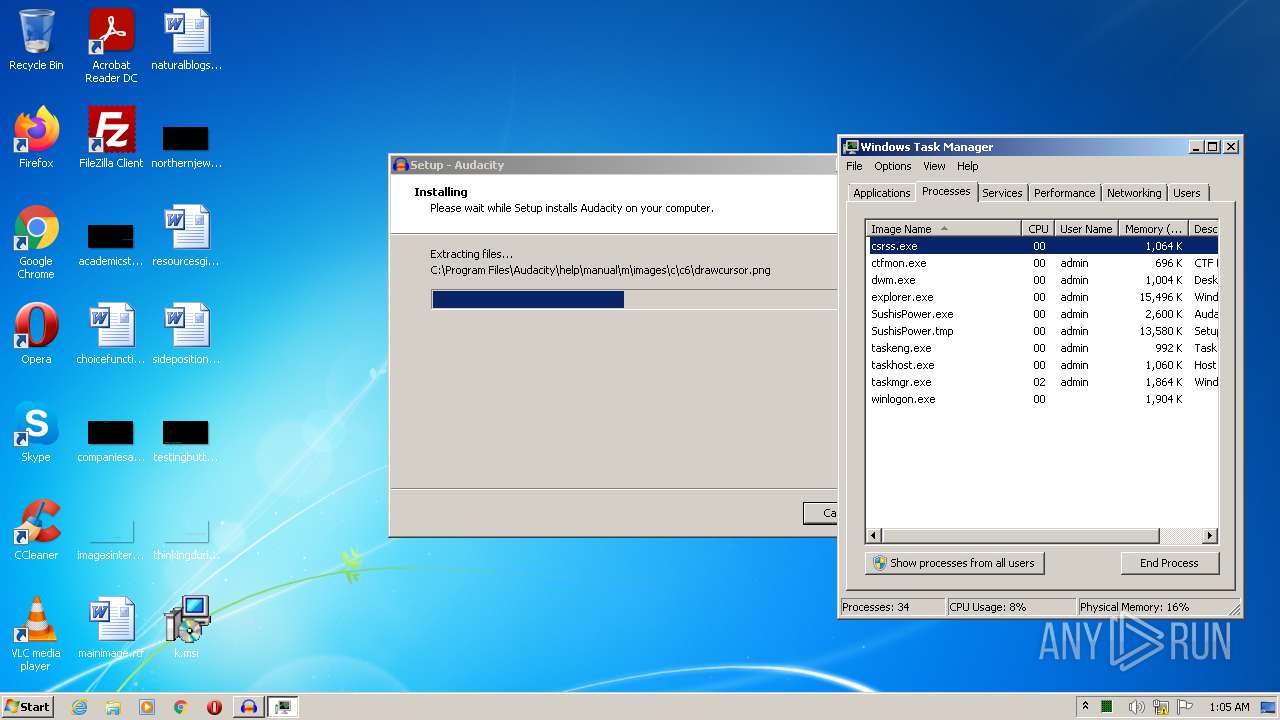Sort processes by Image Name column
This screenshot has width=1280, height=720.
(x=943, y=229)
